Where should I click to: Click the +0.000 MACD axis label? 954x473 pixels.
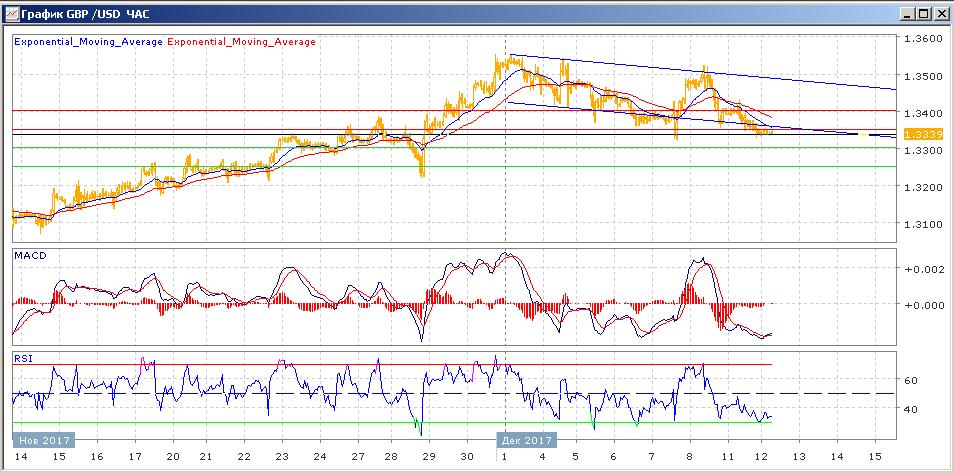point(924,305)
